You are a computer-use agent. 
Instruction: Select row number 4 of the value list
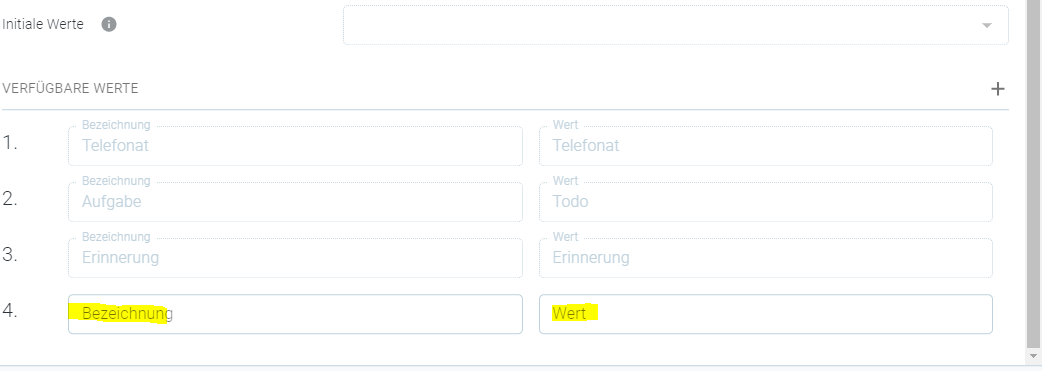pyautogui.click(x=10, y=311)
